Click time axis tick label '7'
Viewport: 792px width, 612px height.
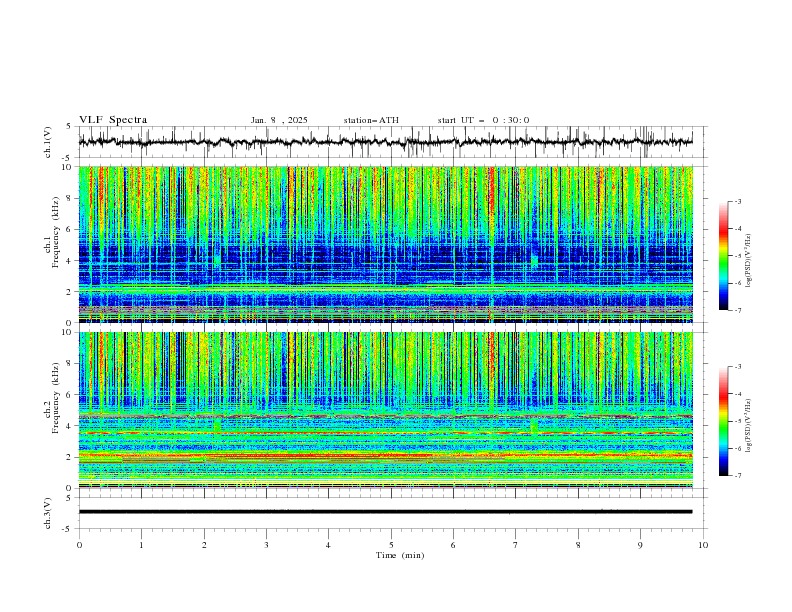[x=516, y=545]
